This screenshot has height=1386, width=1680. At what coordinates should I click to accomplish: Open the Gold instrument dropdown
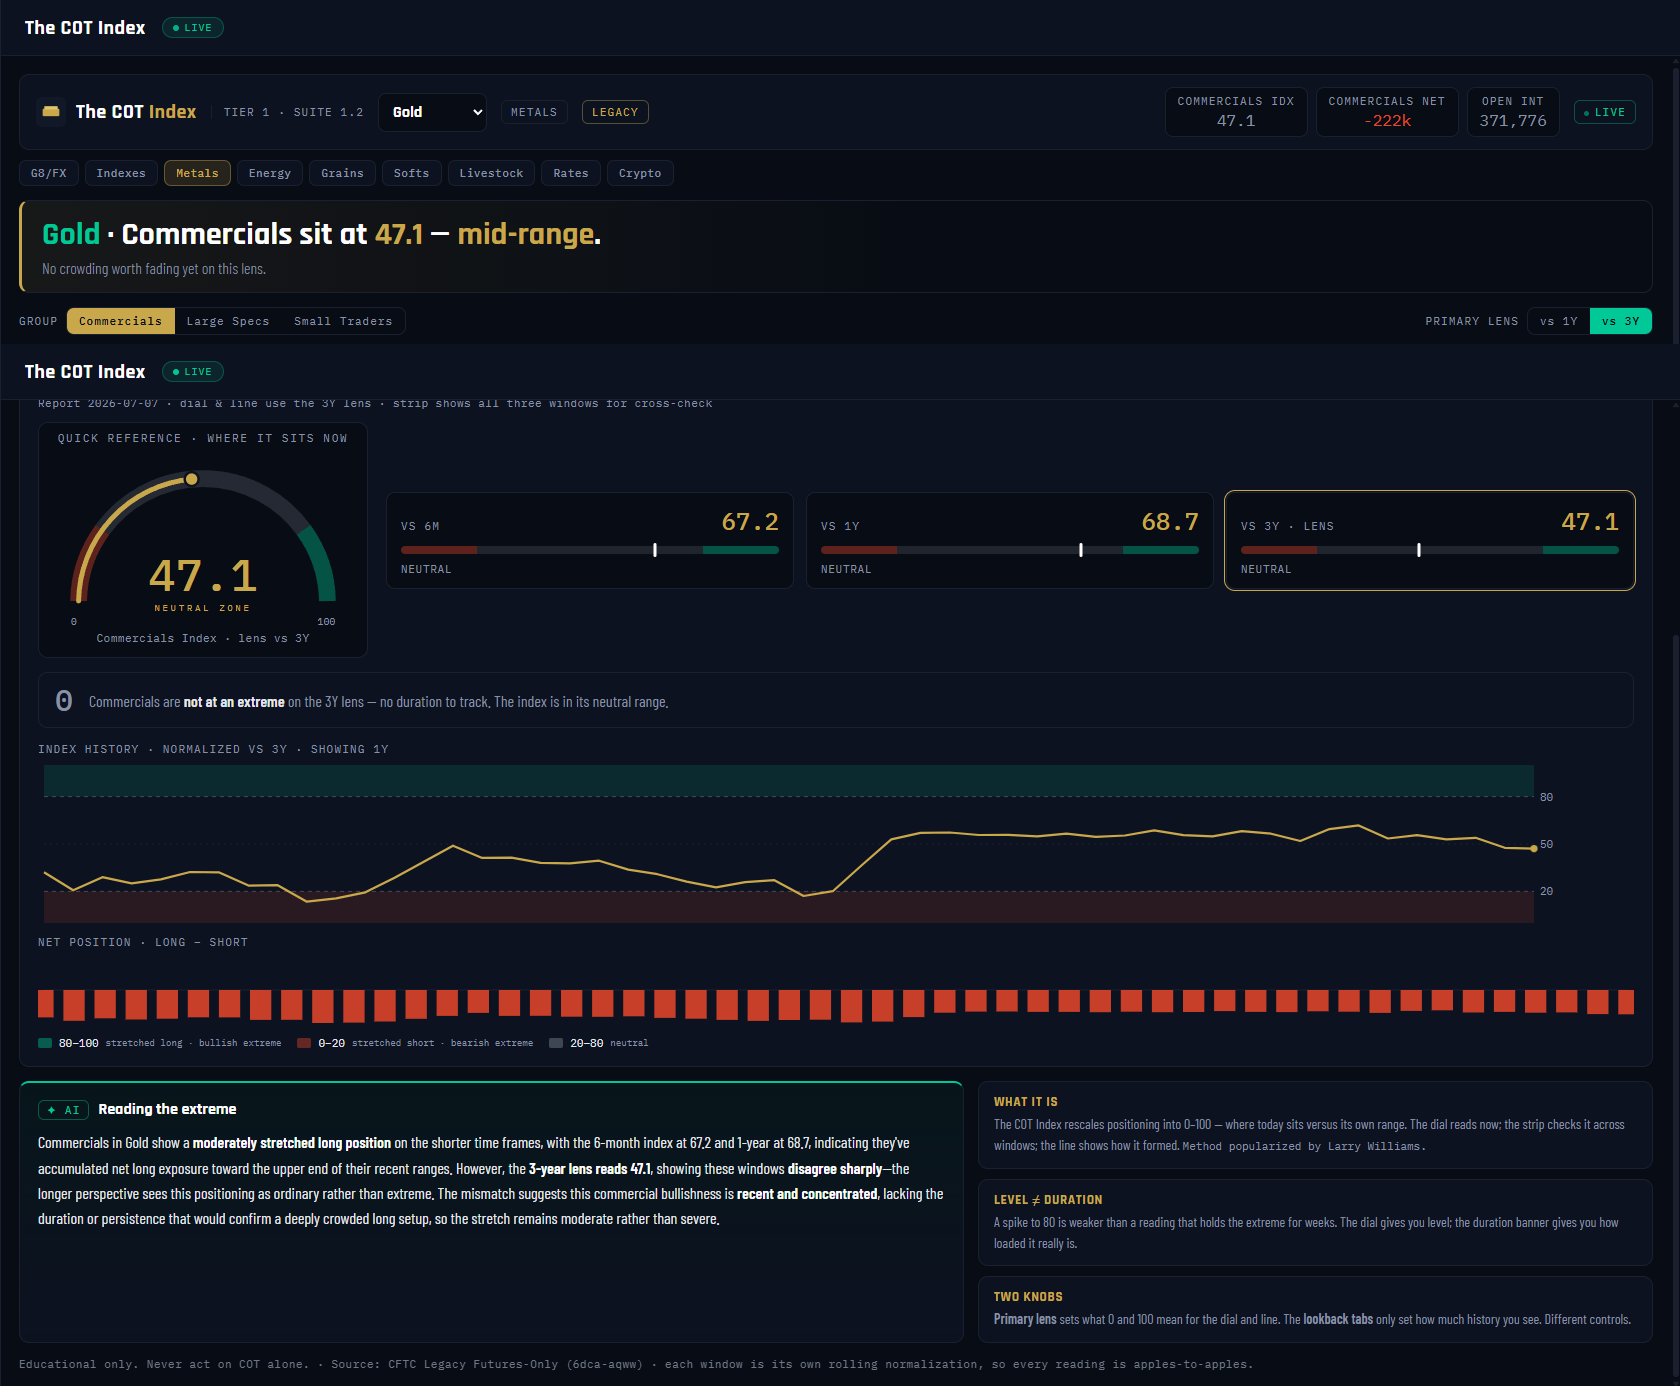tap(432, 112)
